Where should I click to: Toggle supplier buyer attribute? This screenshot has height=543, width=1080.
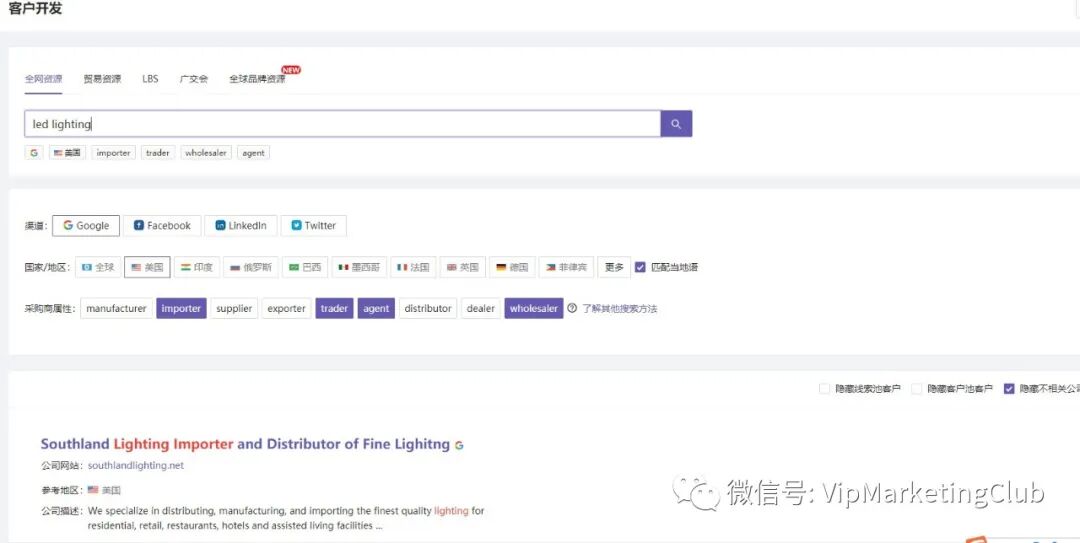pyautogui.click(x=234, y=309)
